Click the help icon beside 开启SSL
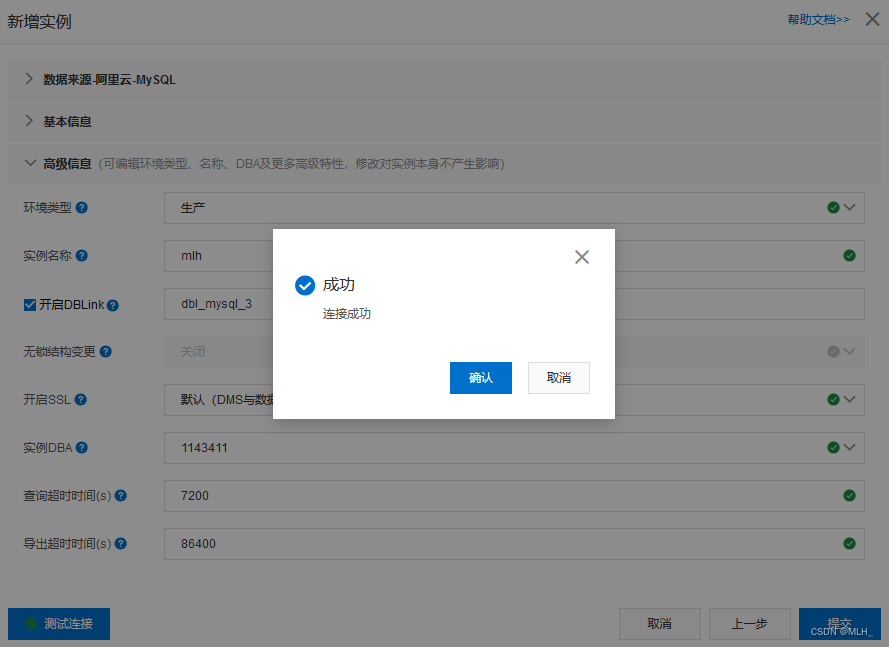 click(x=81, y=400)
